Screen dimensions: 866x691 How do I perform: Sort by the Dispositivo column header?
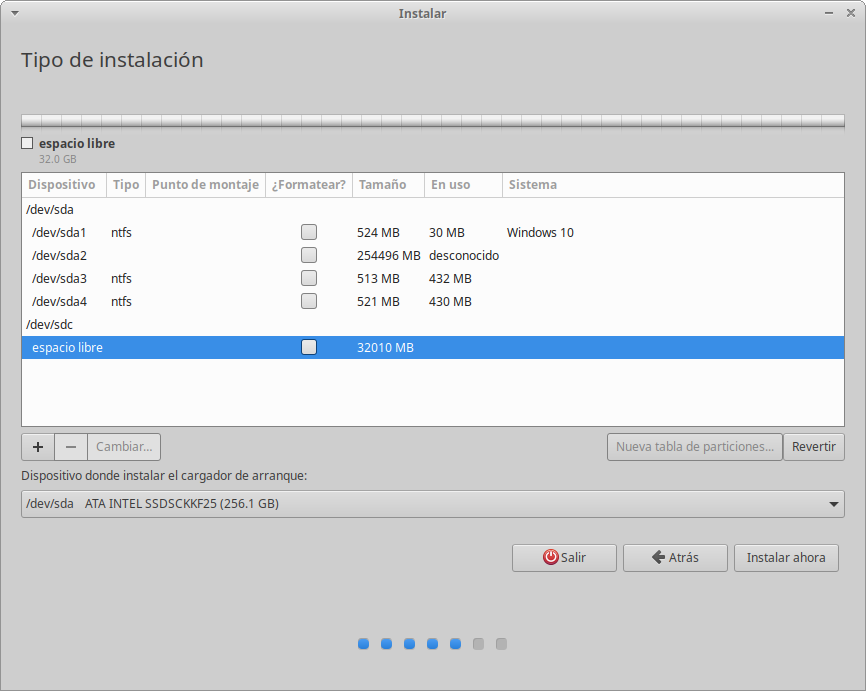click(x=62, y=185)
